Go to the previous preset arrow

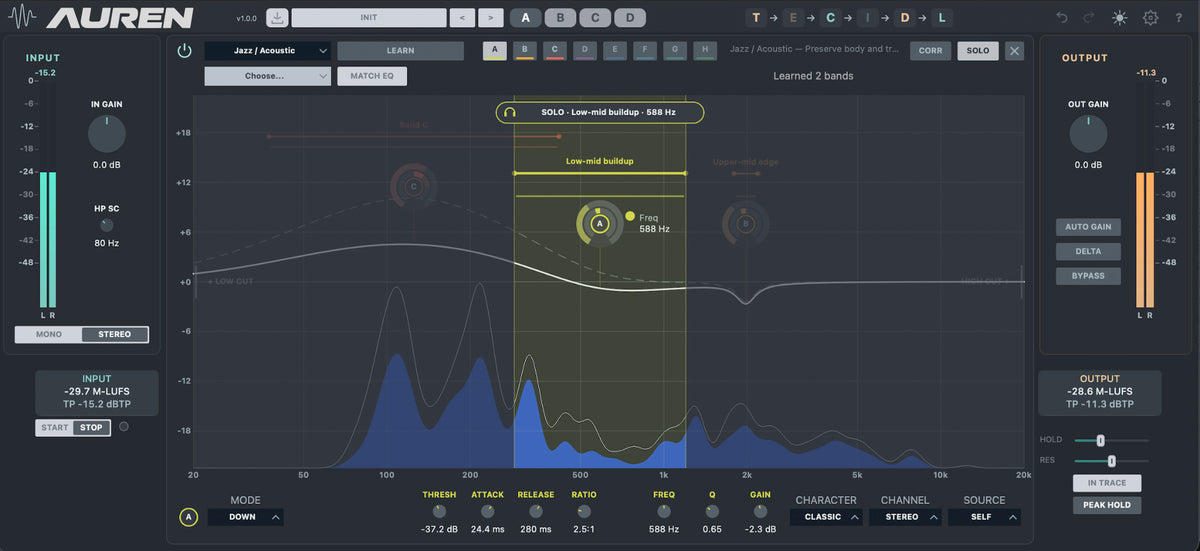click(461, 18)
